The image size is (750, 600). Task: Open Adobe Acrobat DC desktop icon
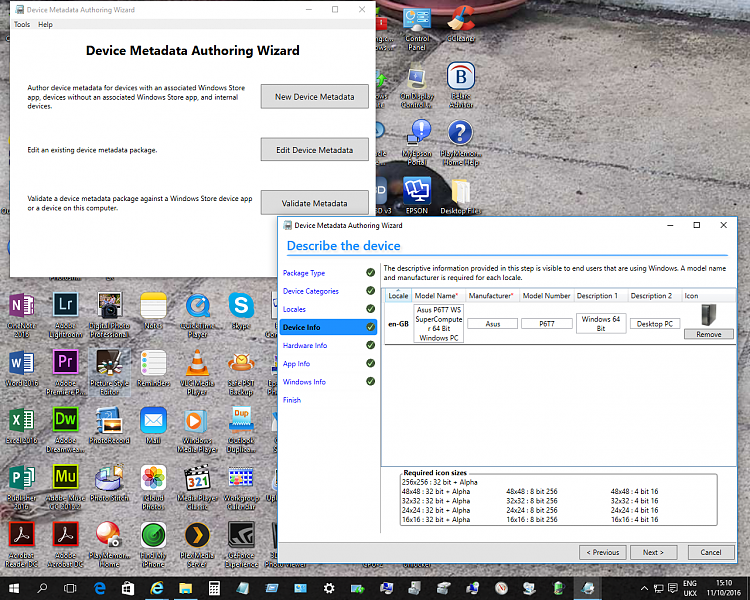tap(66, 545)
